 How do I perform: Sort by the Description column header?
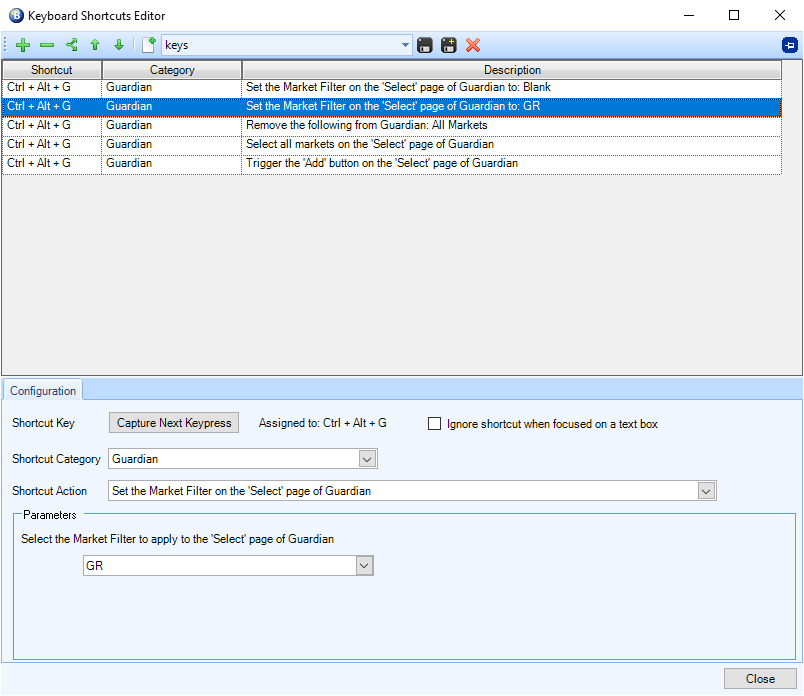pyautogui.click(x=512, y=70)
